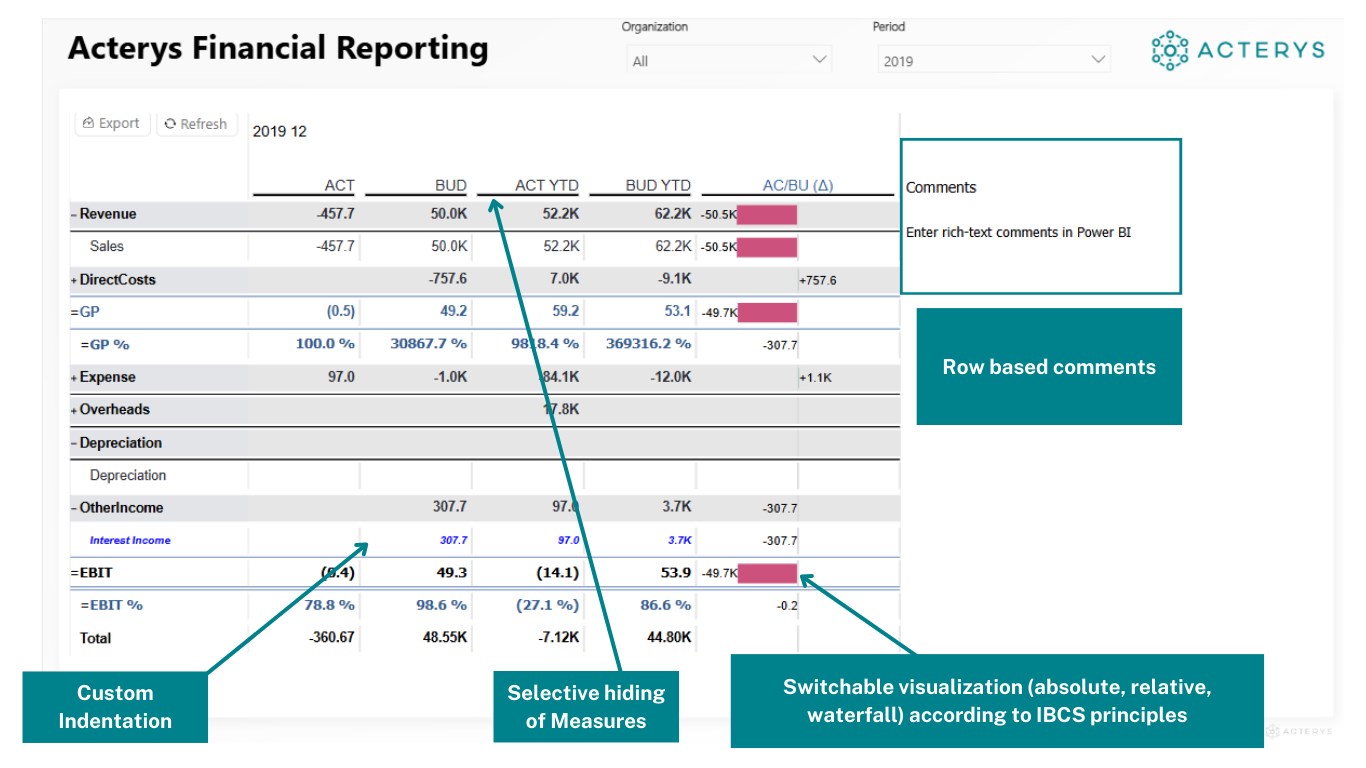Select the =GP row label
The height and width of the screenshot is (768, 1366).
point(85,312)
